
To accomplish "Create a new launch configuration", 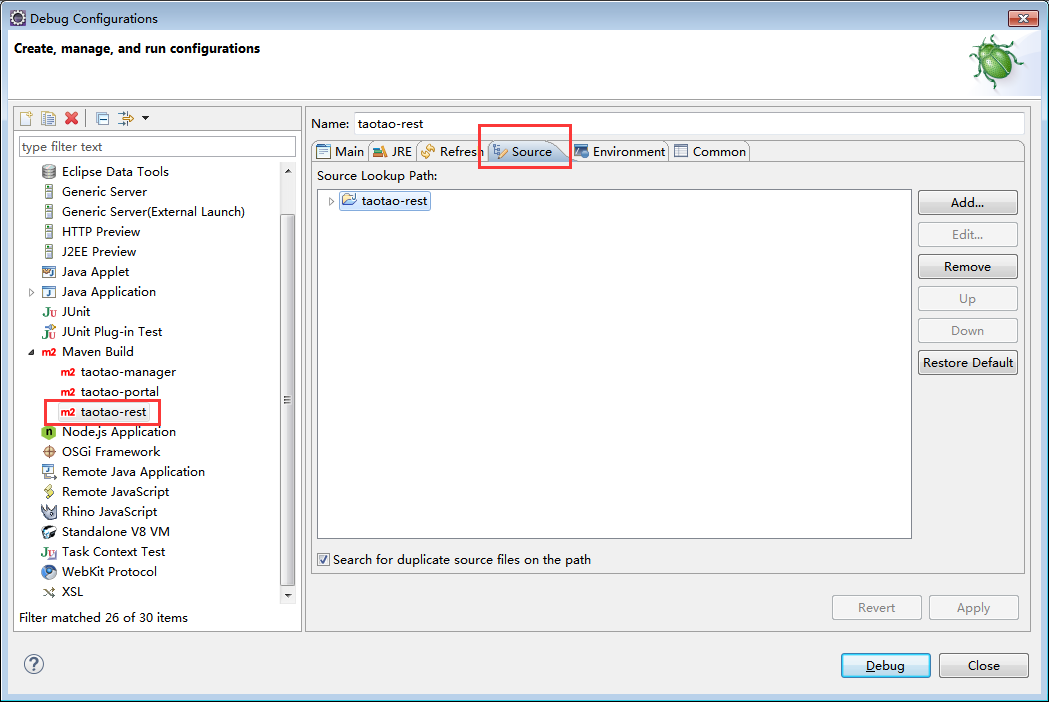I will click(24, 118).
